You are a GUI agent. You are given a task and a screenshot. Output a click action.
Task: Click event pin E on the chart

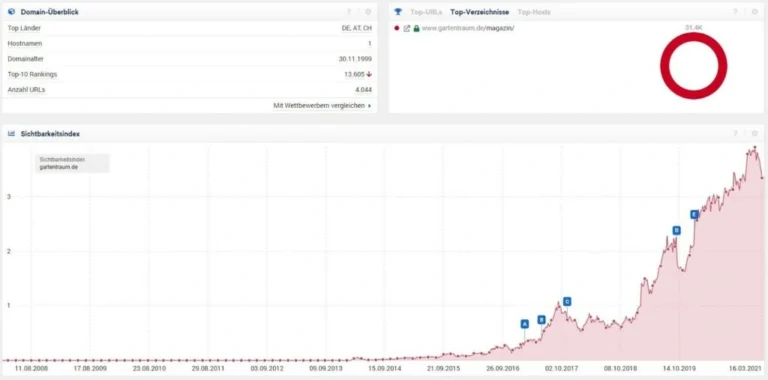click(x=694, y=214)
